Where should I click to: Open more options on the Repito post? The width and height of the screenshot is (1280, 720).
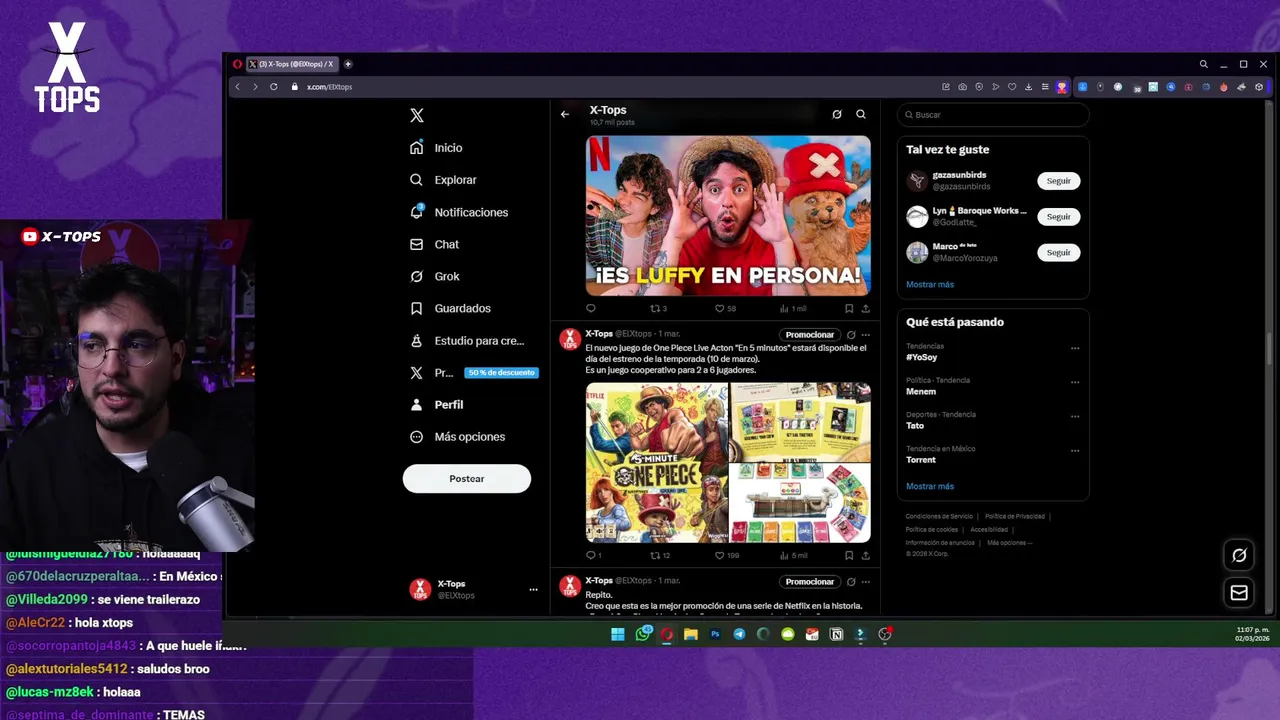(x=866, y=581)
